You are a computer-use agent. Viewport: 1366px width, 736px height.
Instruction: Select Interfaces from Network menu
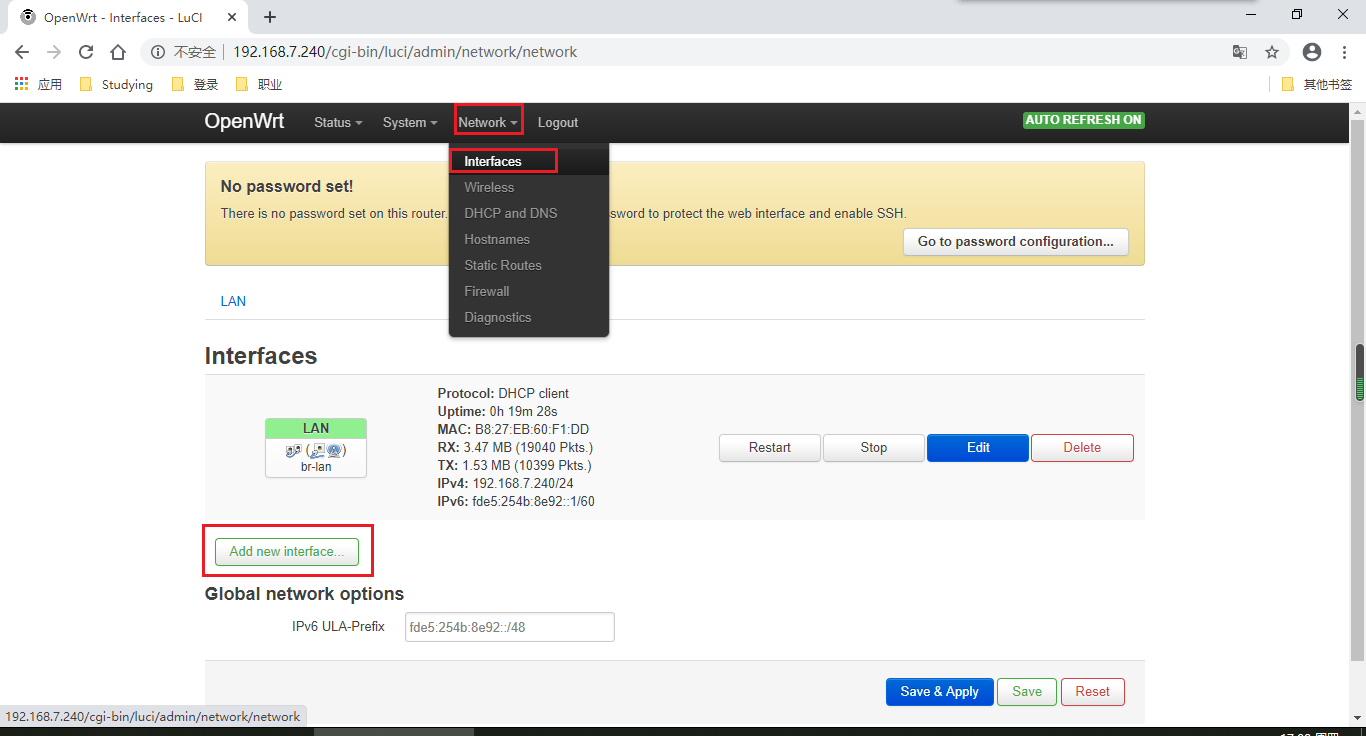529,161
